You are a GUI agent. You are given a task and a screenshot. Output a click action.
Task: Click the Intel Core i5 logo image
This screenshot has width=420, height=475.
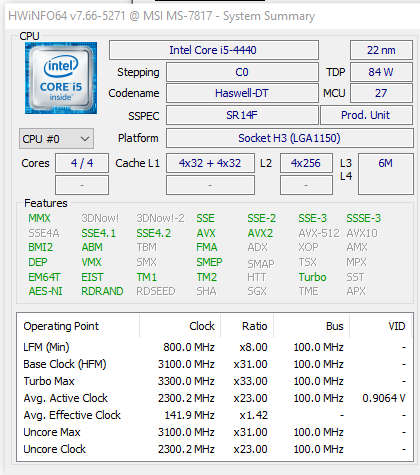coord(61,78)
